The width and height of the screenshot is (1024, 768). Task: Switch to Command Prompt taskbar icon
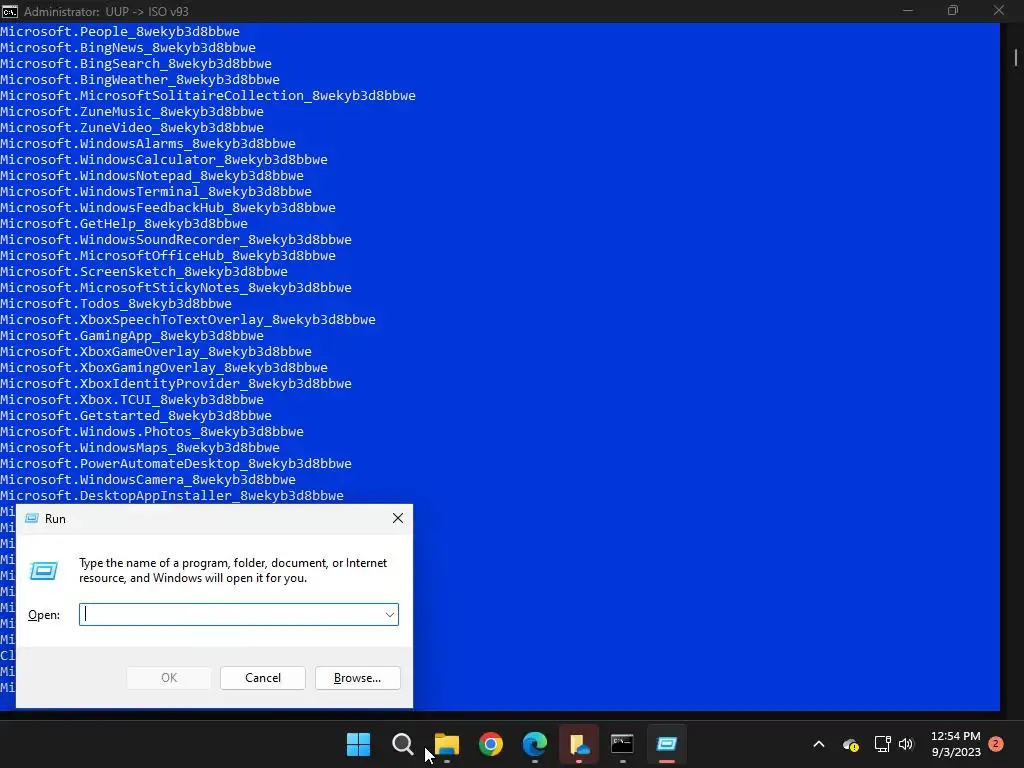(x=622, y=744)
